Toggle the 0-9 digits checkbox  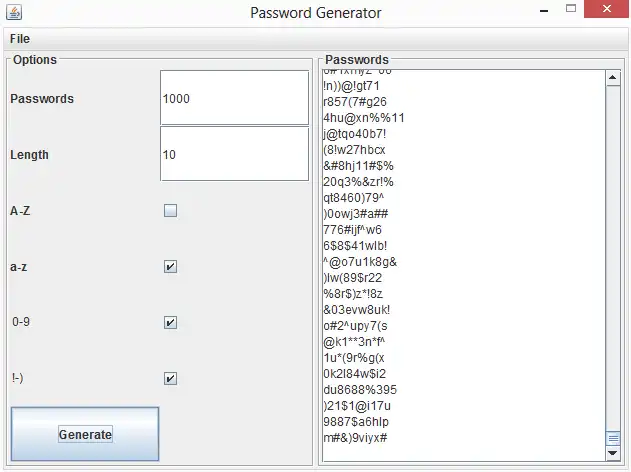[x=170, y=323]
